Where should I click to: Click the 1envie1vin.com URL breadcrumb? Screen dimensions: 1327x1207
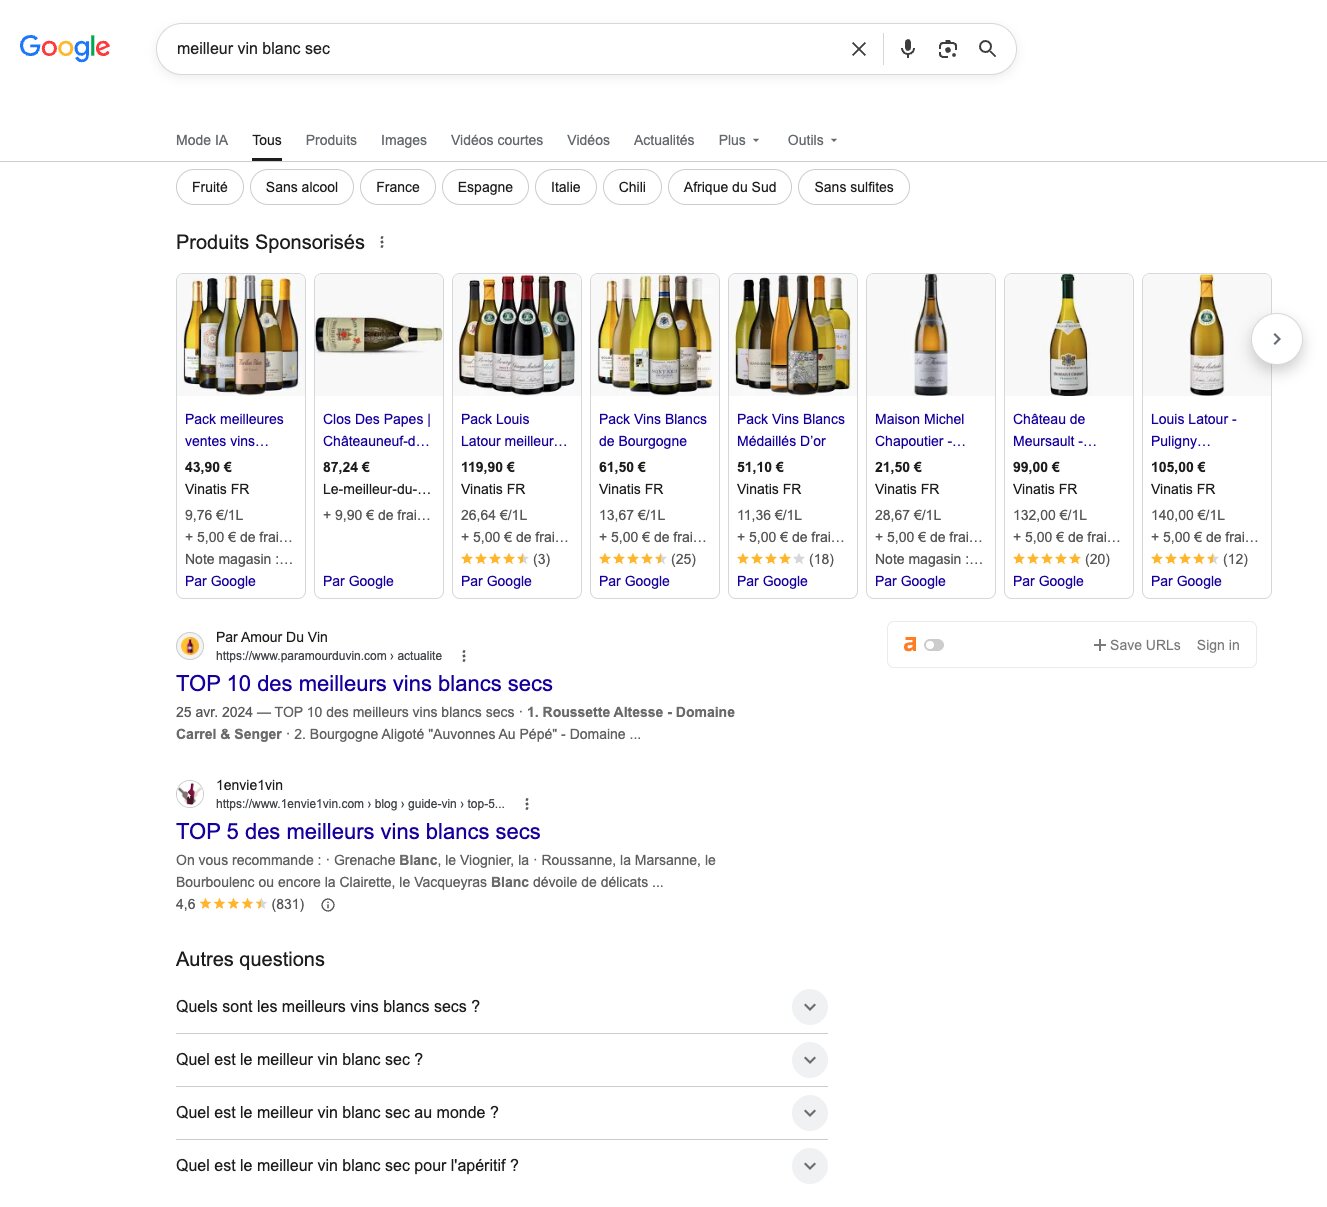click(x=360, y=804)
